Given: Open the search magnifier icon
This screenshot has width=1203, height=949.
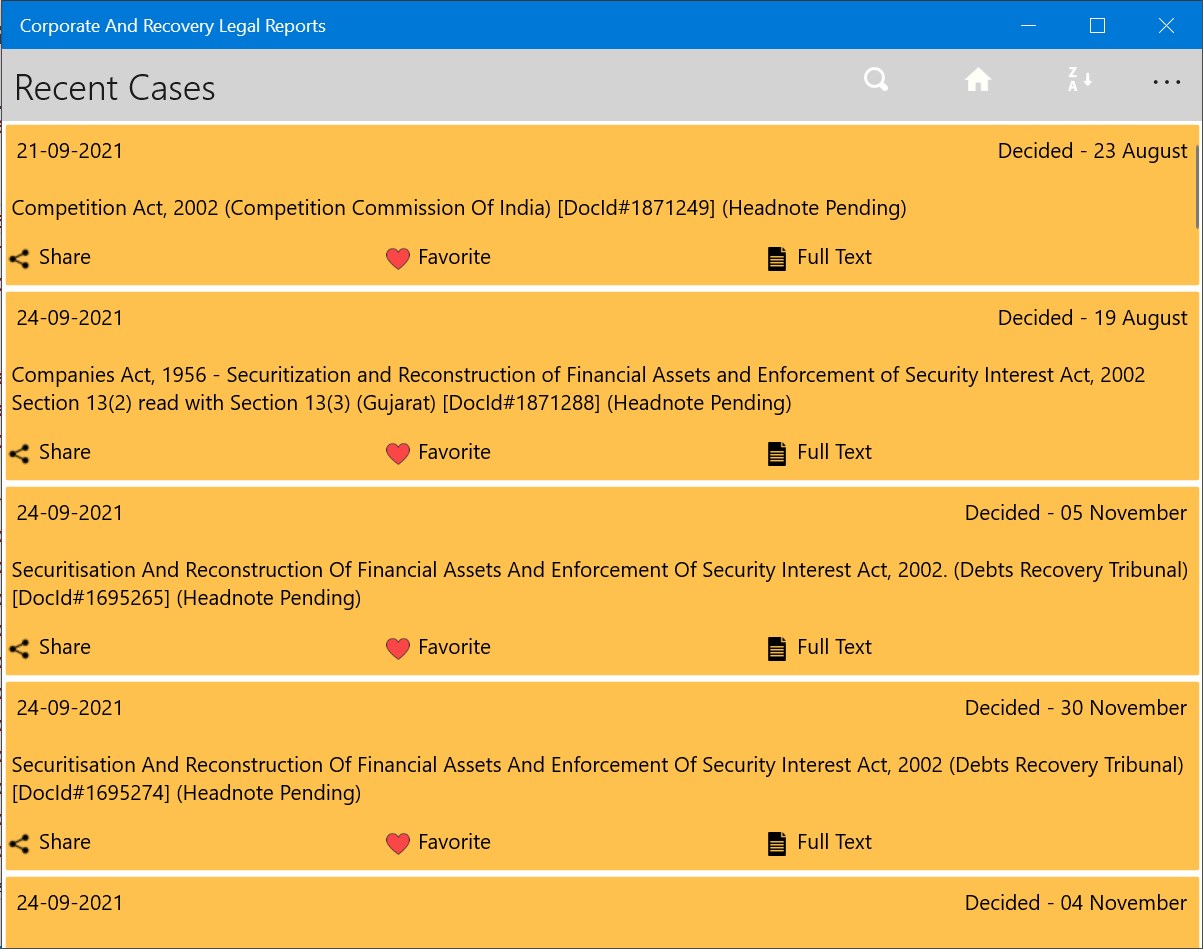Looking at the screenshot, I should [876, 80].
